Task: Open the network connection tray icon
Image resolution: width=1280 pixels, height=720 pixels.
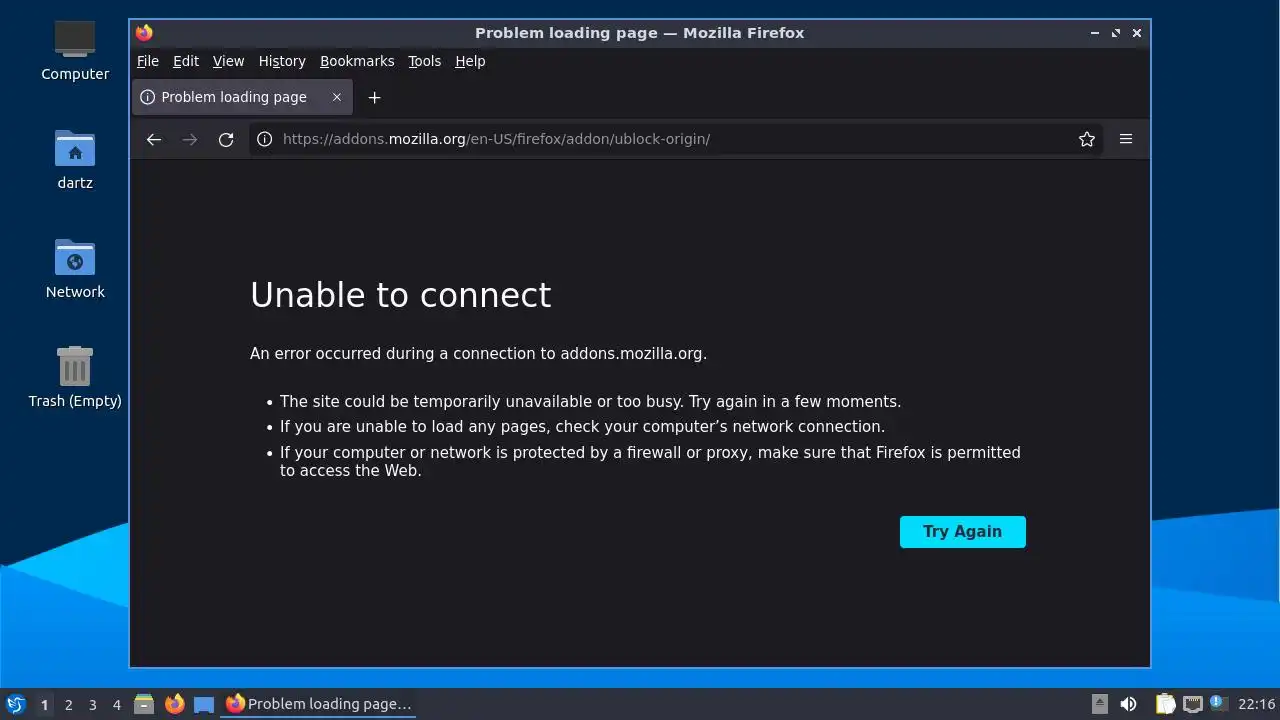Action: [1192, 704]
